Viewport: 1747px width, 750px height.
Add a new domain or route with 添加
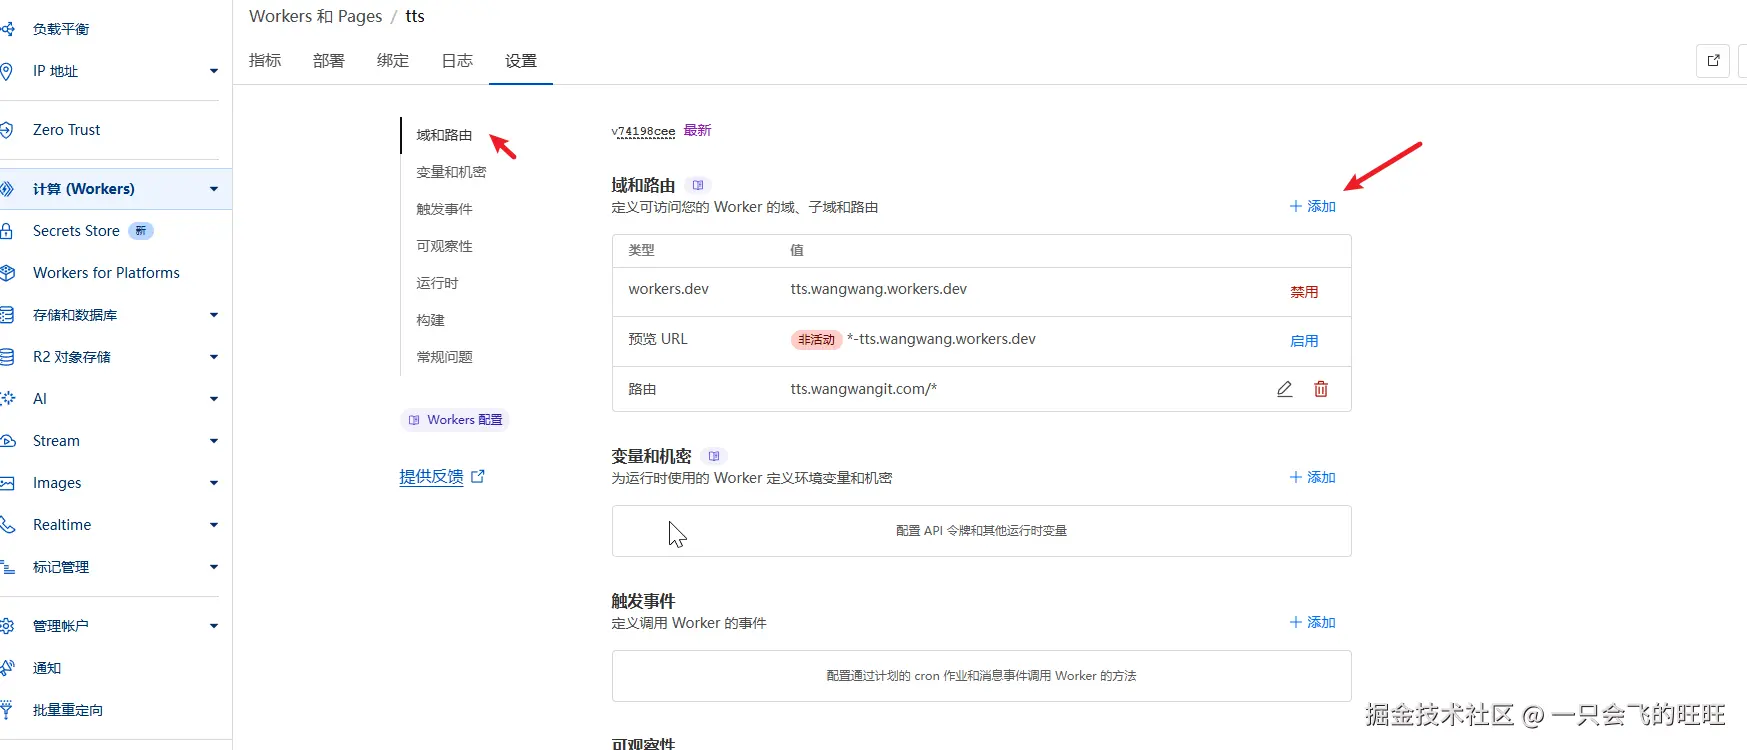[x=1312, y=206]
